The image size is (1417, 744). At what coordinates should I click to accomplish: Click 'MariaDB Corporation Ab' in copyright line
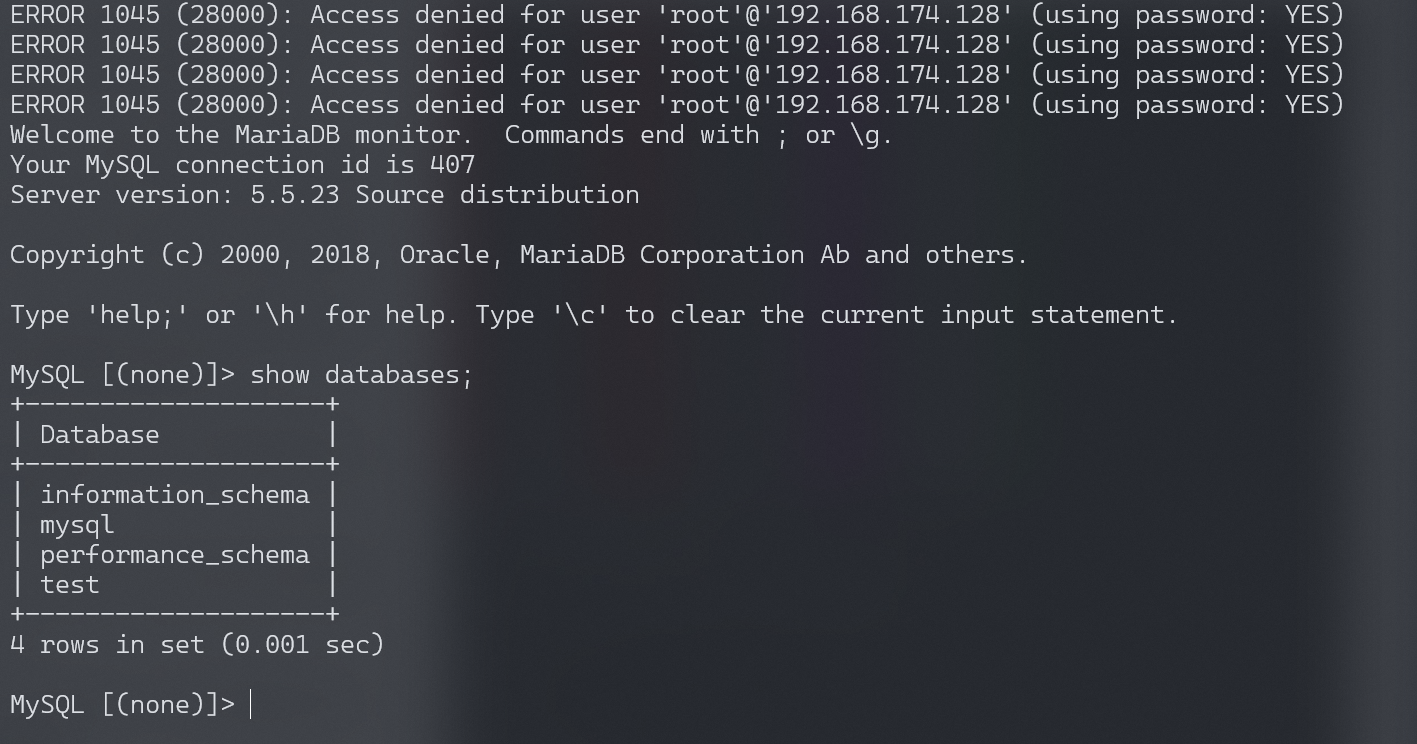(x=684, y=255)
